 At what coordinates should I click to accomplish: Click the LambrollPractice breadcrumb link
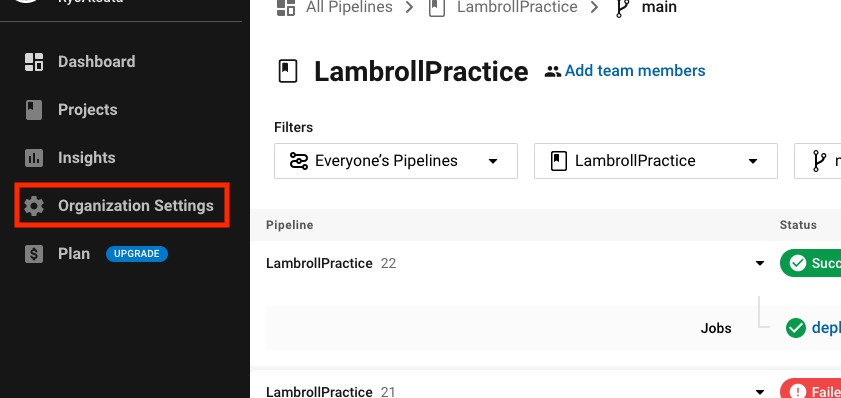[517, 8]
